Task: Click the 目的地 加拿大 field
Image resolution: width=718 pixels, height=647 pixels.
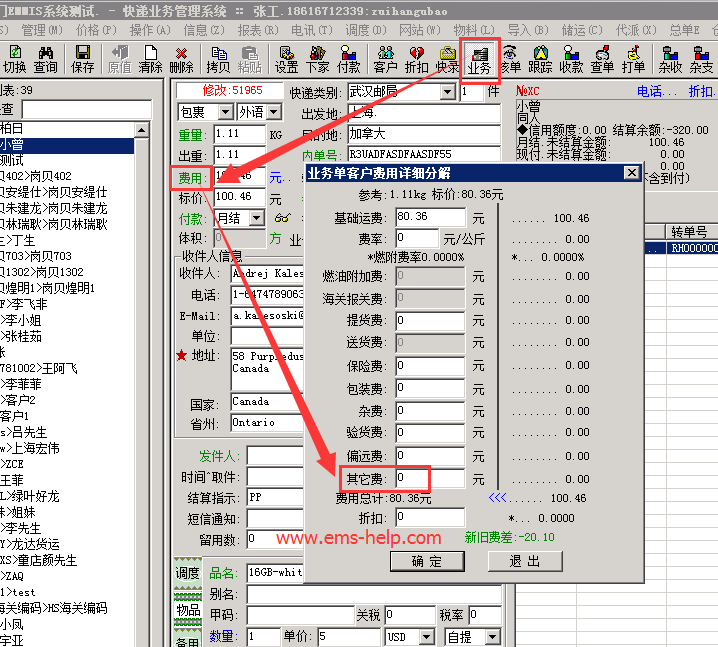Action: pyautogui.click(x=424, y=134)
